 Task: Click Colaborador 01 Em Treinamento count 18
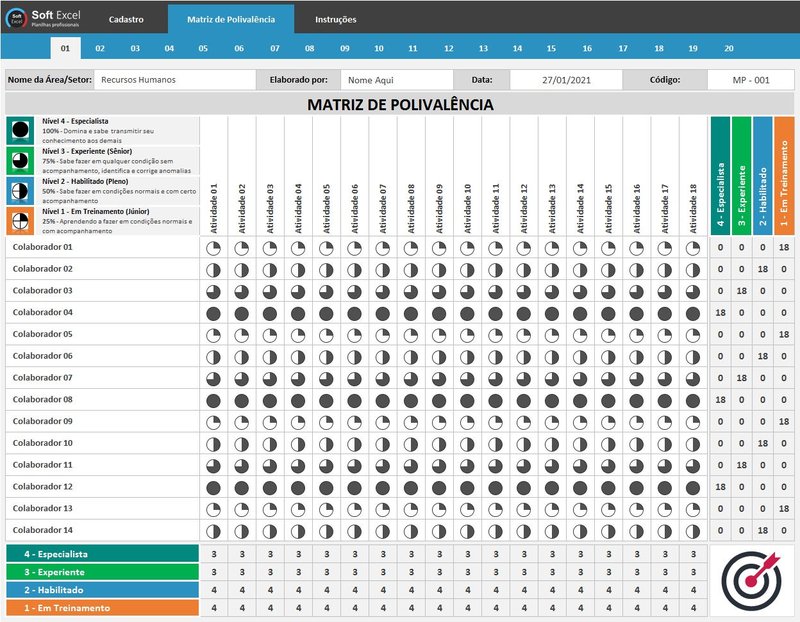[784, 247]
